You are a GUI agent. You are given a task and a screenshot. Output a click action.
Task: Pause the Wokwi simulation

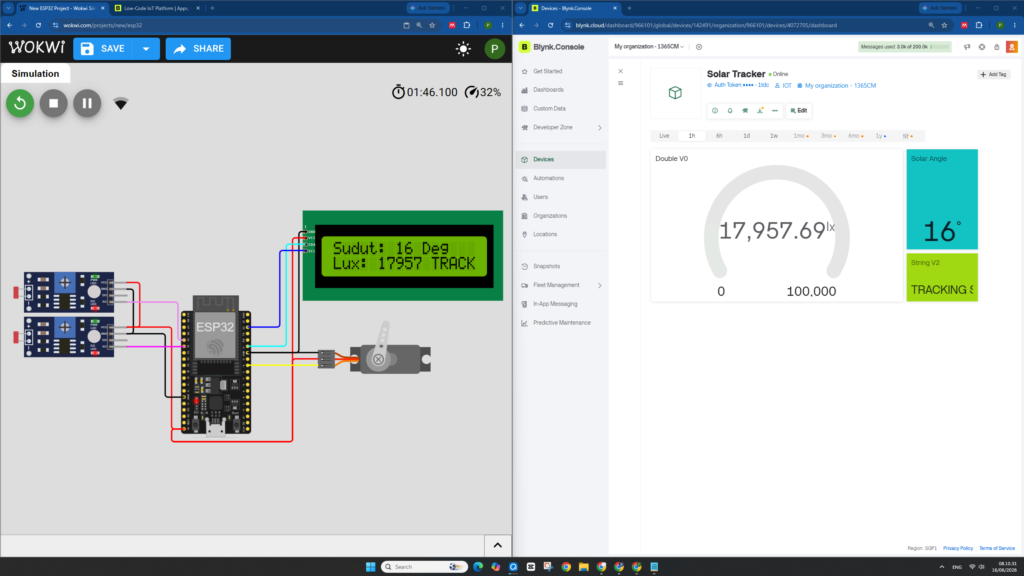point(87,103)
